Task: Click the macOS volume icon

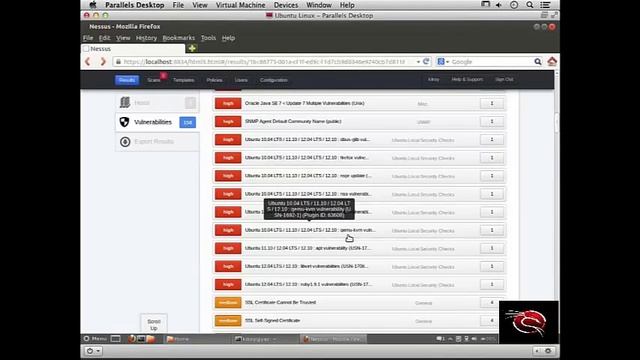Action: pos(499,5)
